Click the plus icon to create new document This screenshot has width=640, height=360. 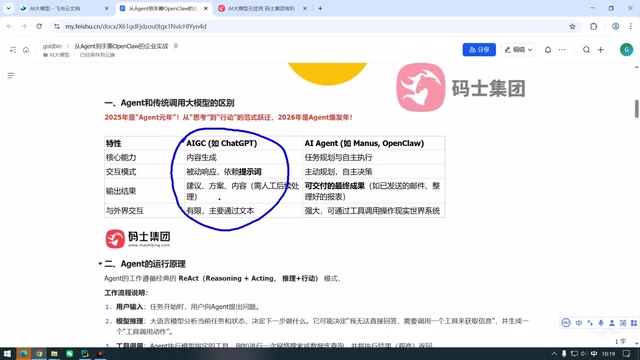pyautogui.click(x=600, y=50)
